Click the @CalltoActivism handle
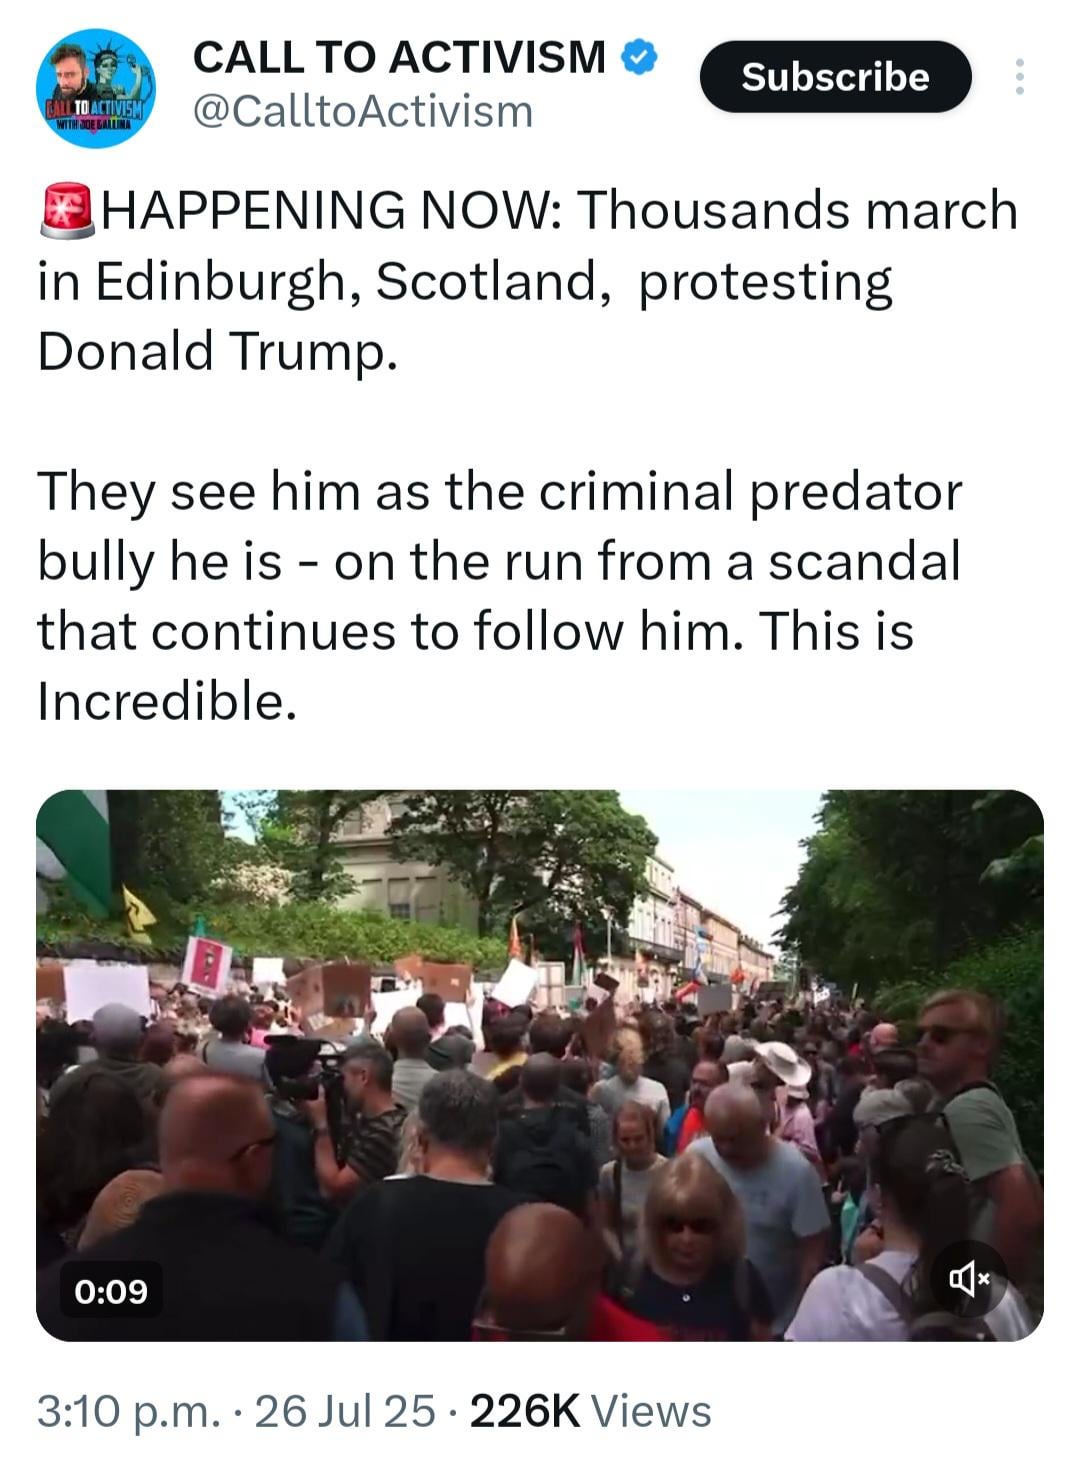This screenshot has height=1458, width=1080. (x=362, y=112)
